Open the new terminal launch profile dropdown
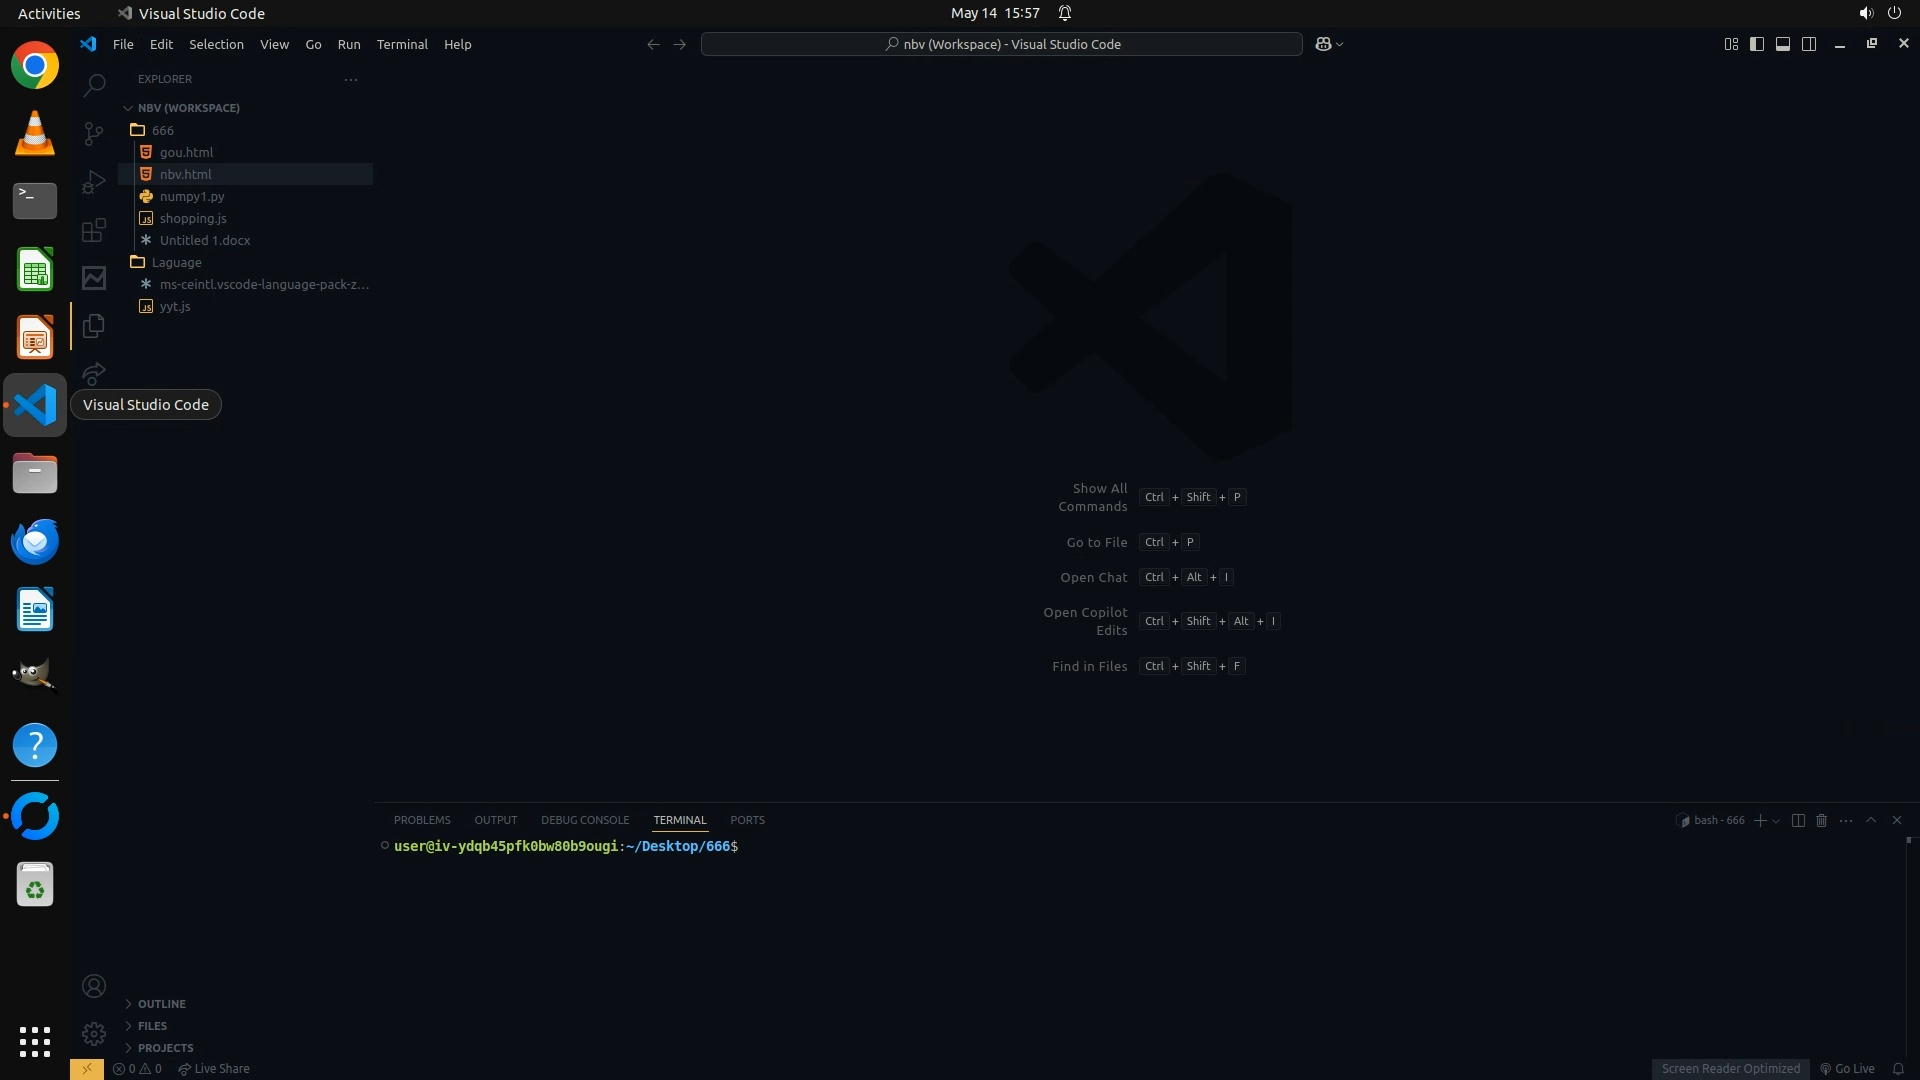 click(x=1776, y=821)
